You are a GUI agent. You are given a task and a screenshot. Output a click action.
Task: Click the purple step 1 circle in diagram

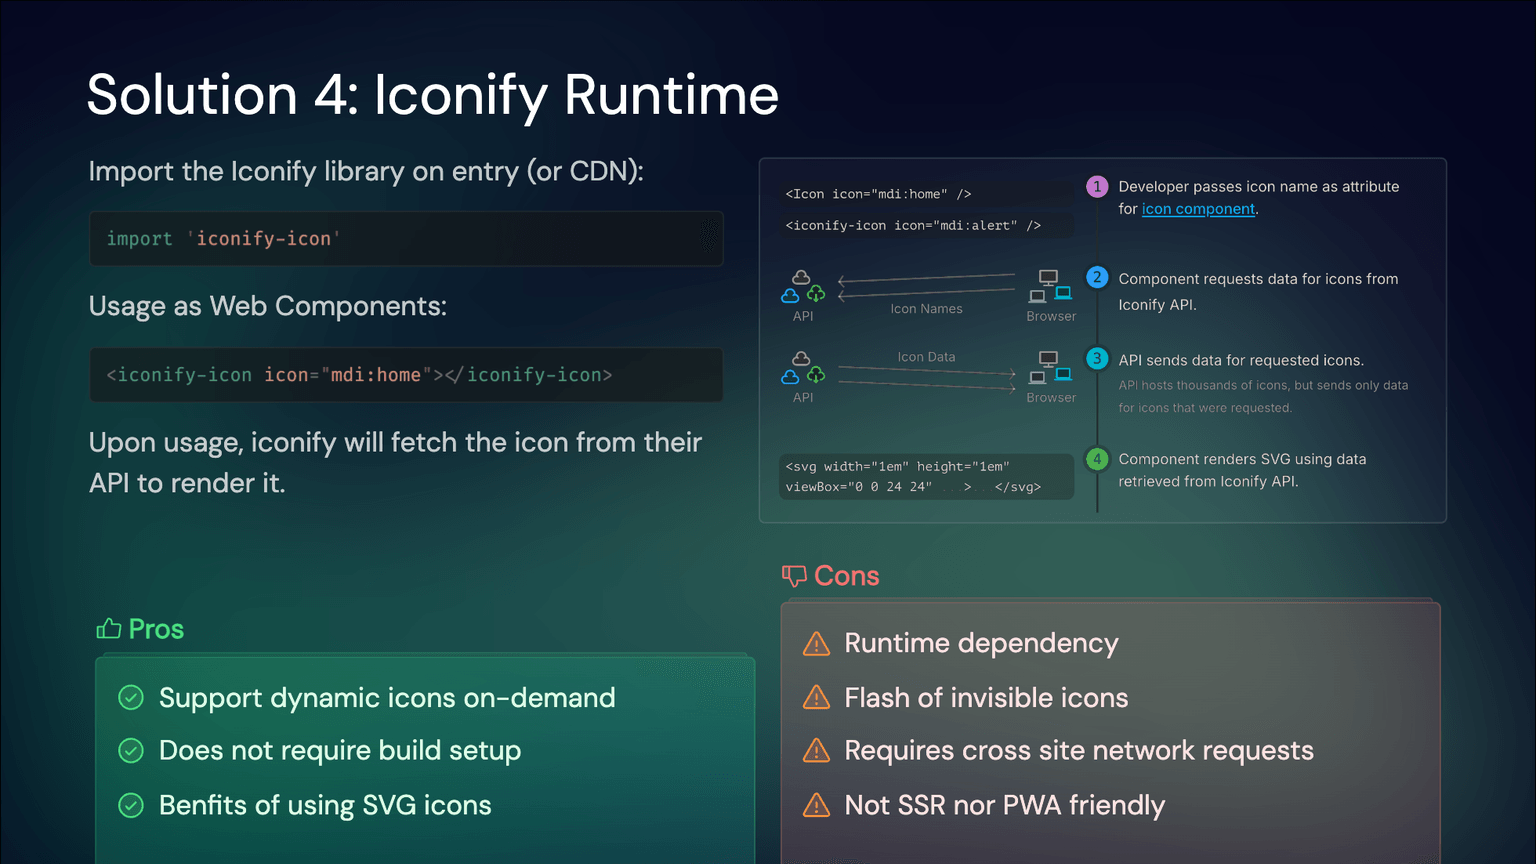[x=1097, y=187]
